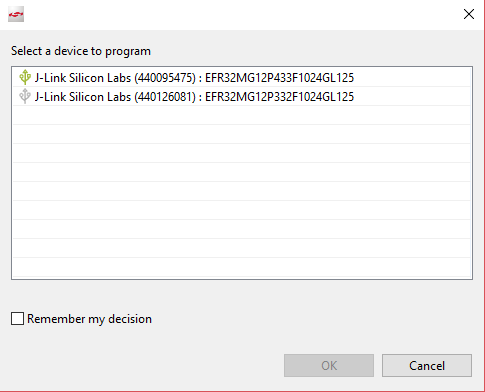
Task: Enable the Remember my decision checkbox
Action: point(17,319)
